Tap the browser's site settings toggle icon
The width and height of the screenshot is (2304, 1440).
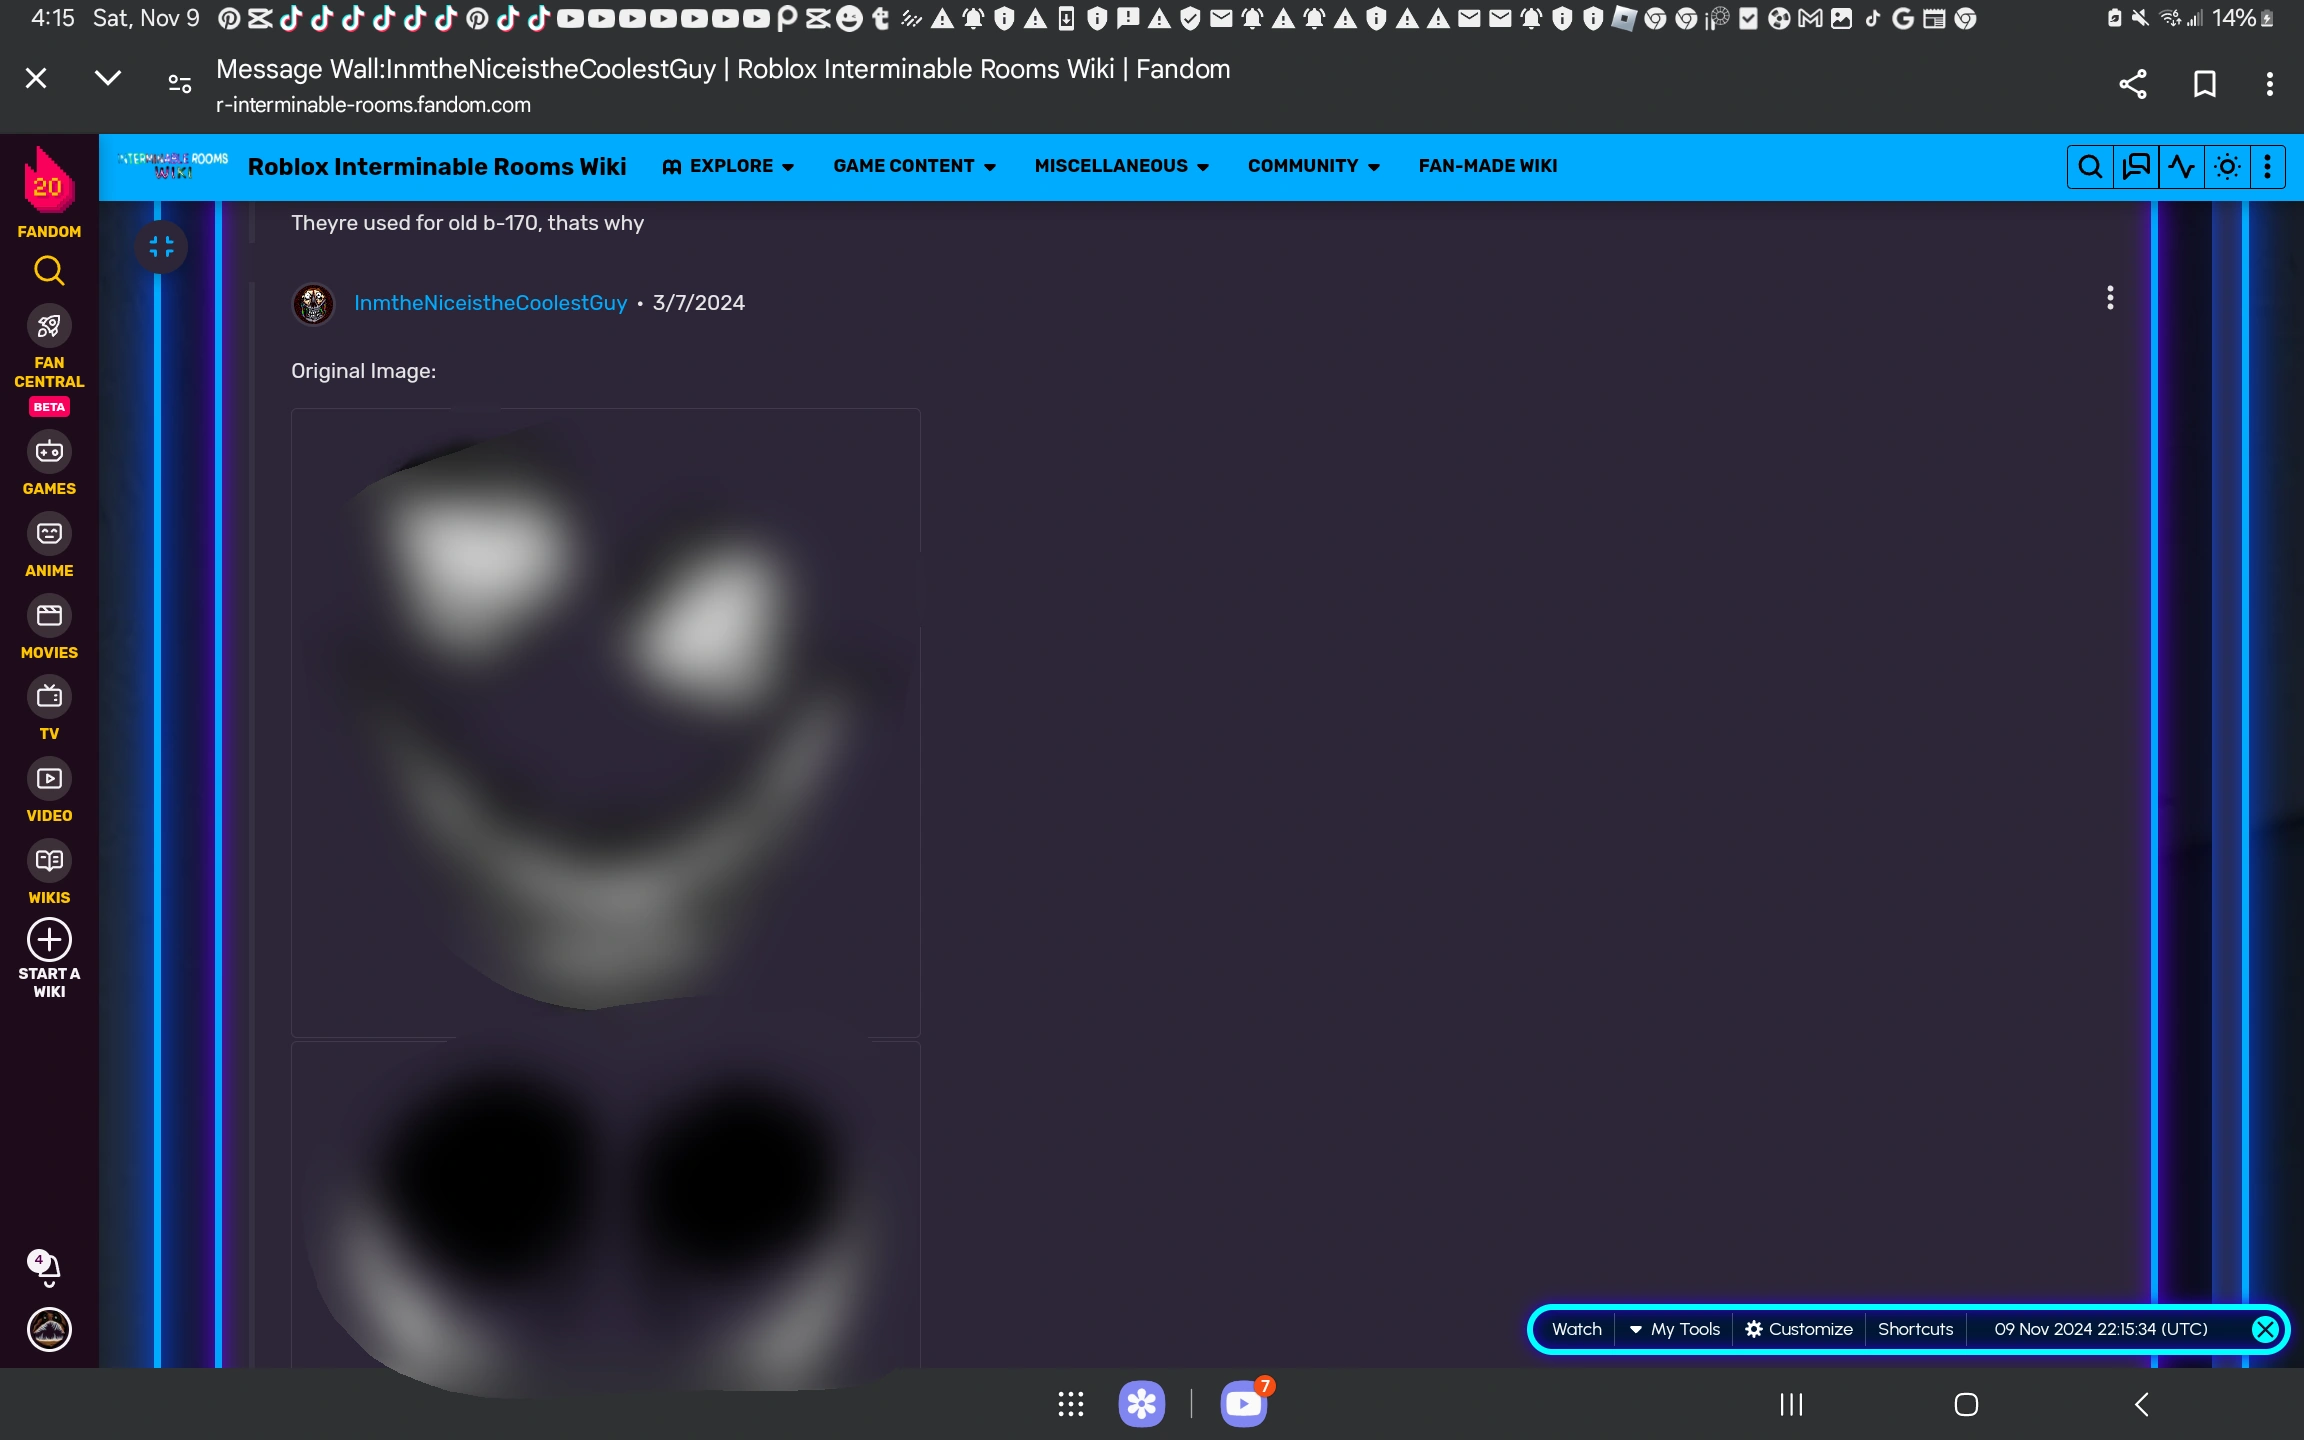[x=180, y=84]
